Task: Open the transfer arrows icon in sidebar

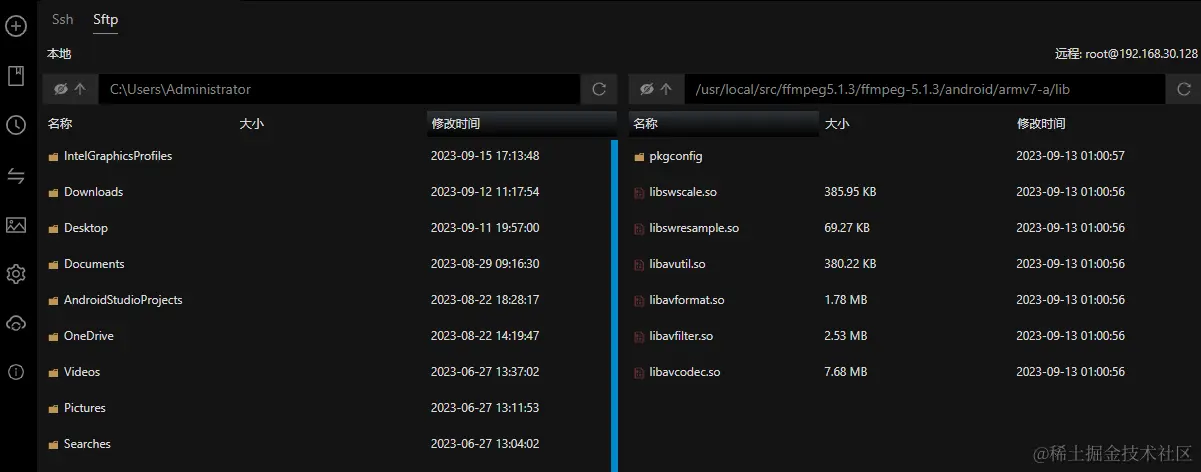Action: coord(16,176)
